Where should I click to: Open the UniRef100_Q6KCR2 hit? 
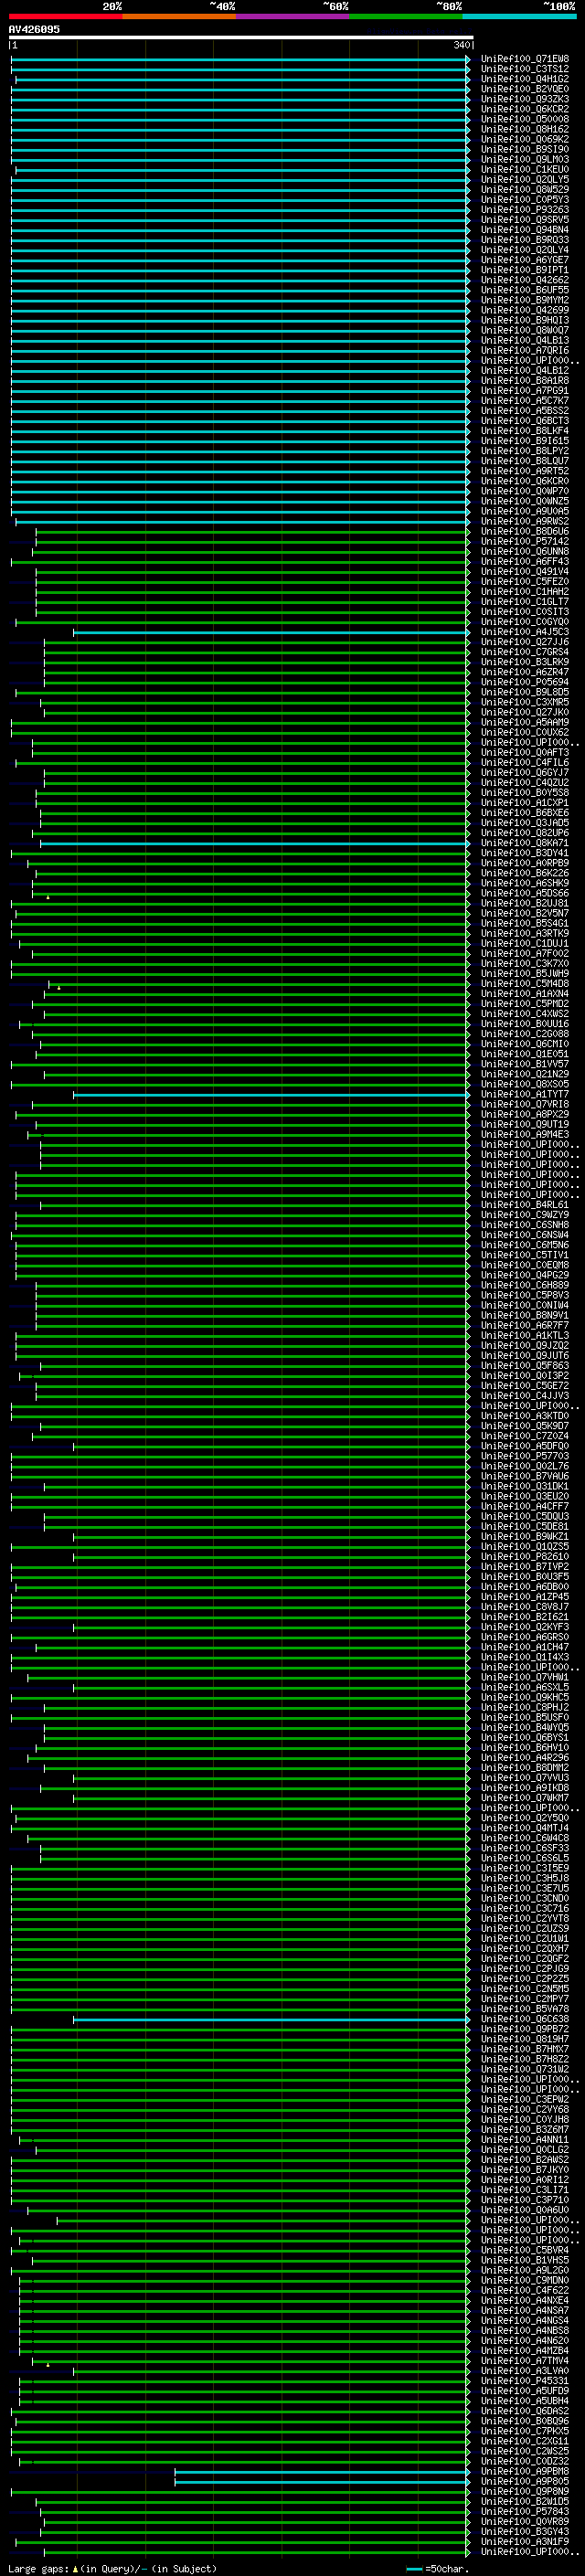pos(525,109)
